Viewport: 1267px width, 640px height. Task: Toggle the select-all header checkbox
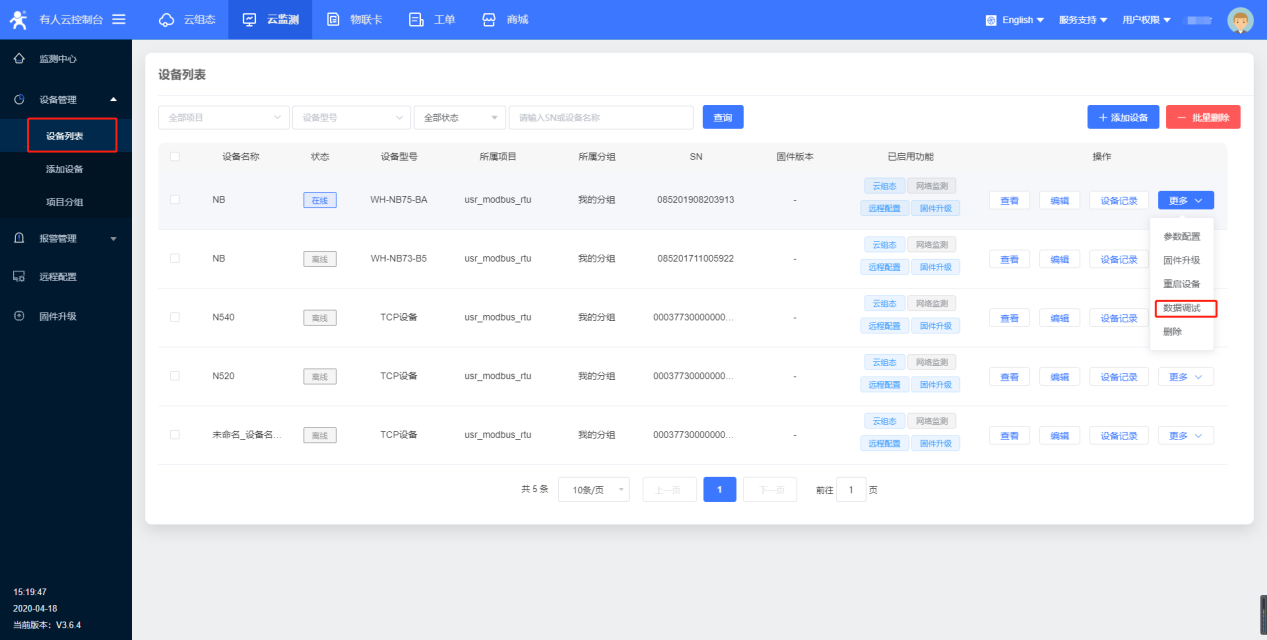(x=175, y=157)
